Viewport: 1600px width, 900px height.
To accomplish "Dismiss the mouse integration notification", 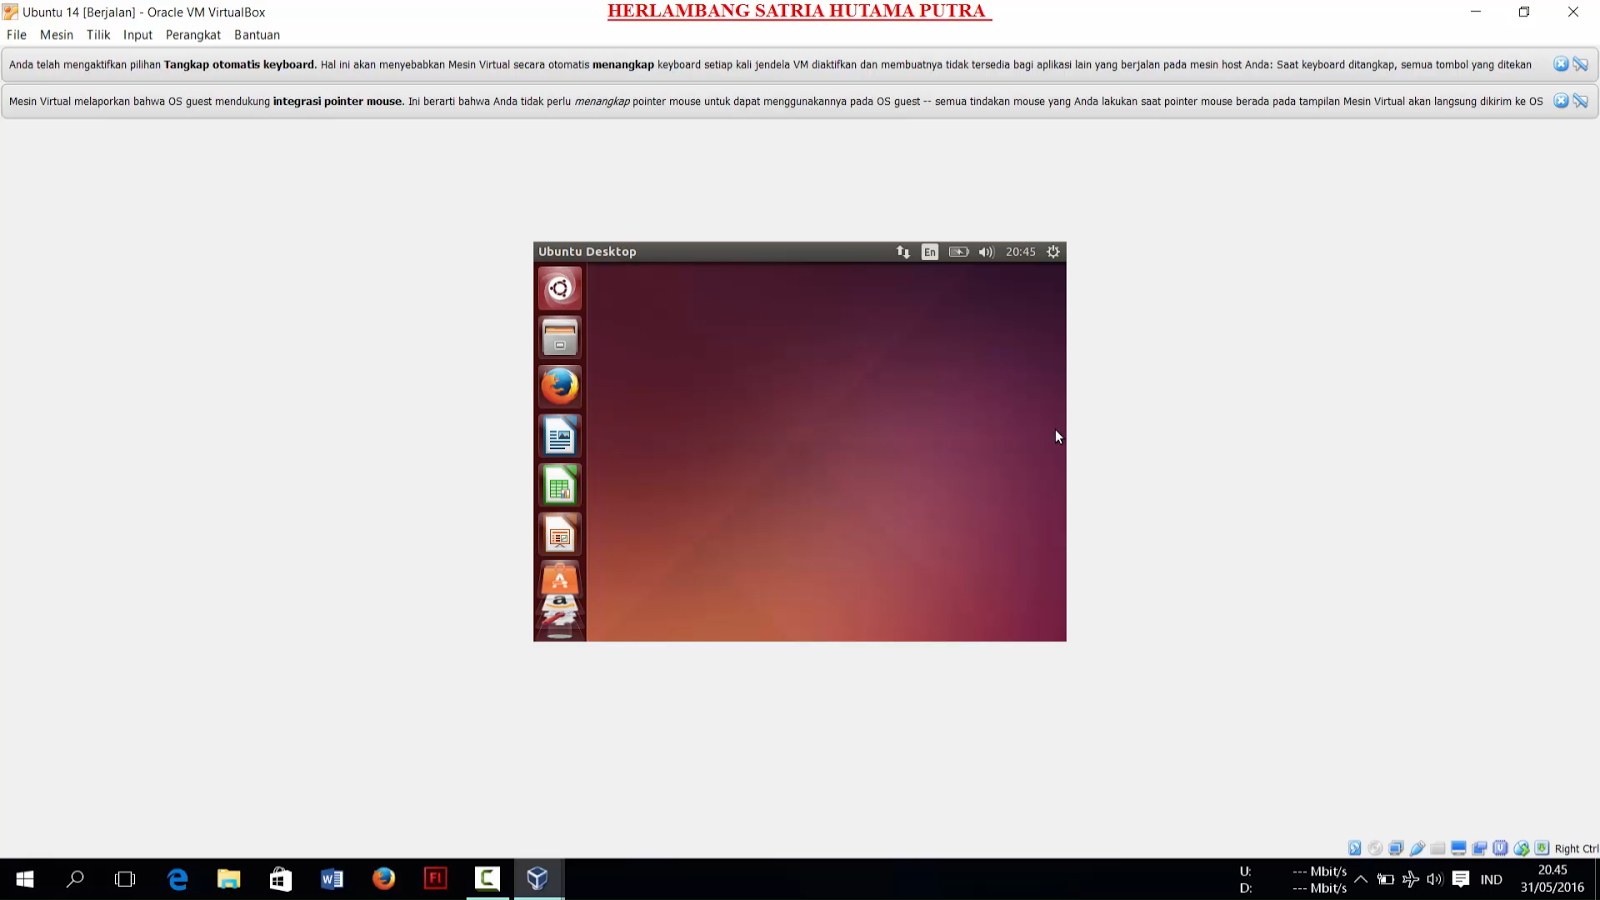I will point(1561,101).
